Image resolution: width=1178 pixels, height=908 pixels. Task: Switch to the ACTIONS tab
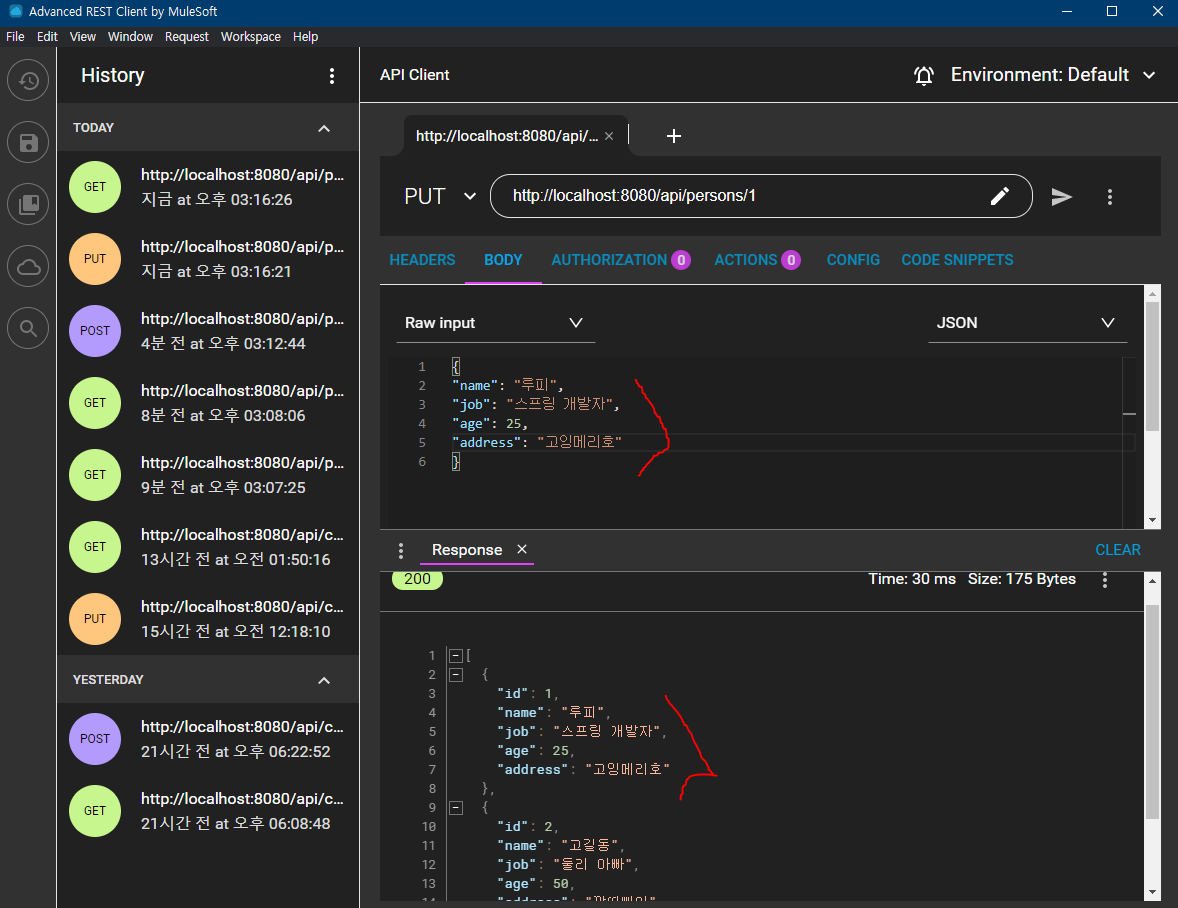[x=757, y=260]
